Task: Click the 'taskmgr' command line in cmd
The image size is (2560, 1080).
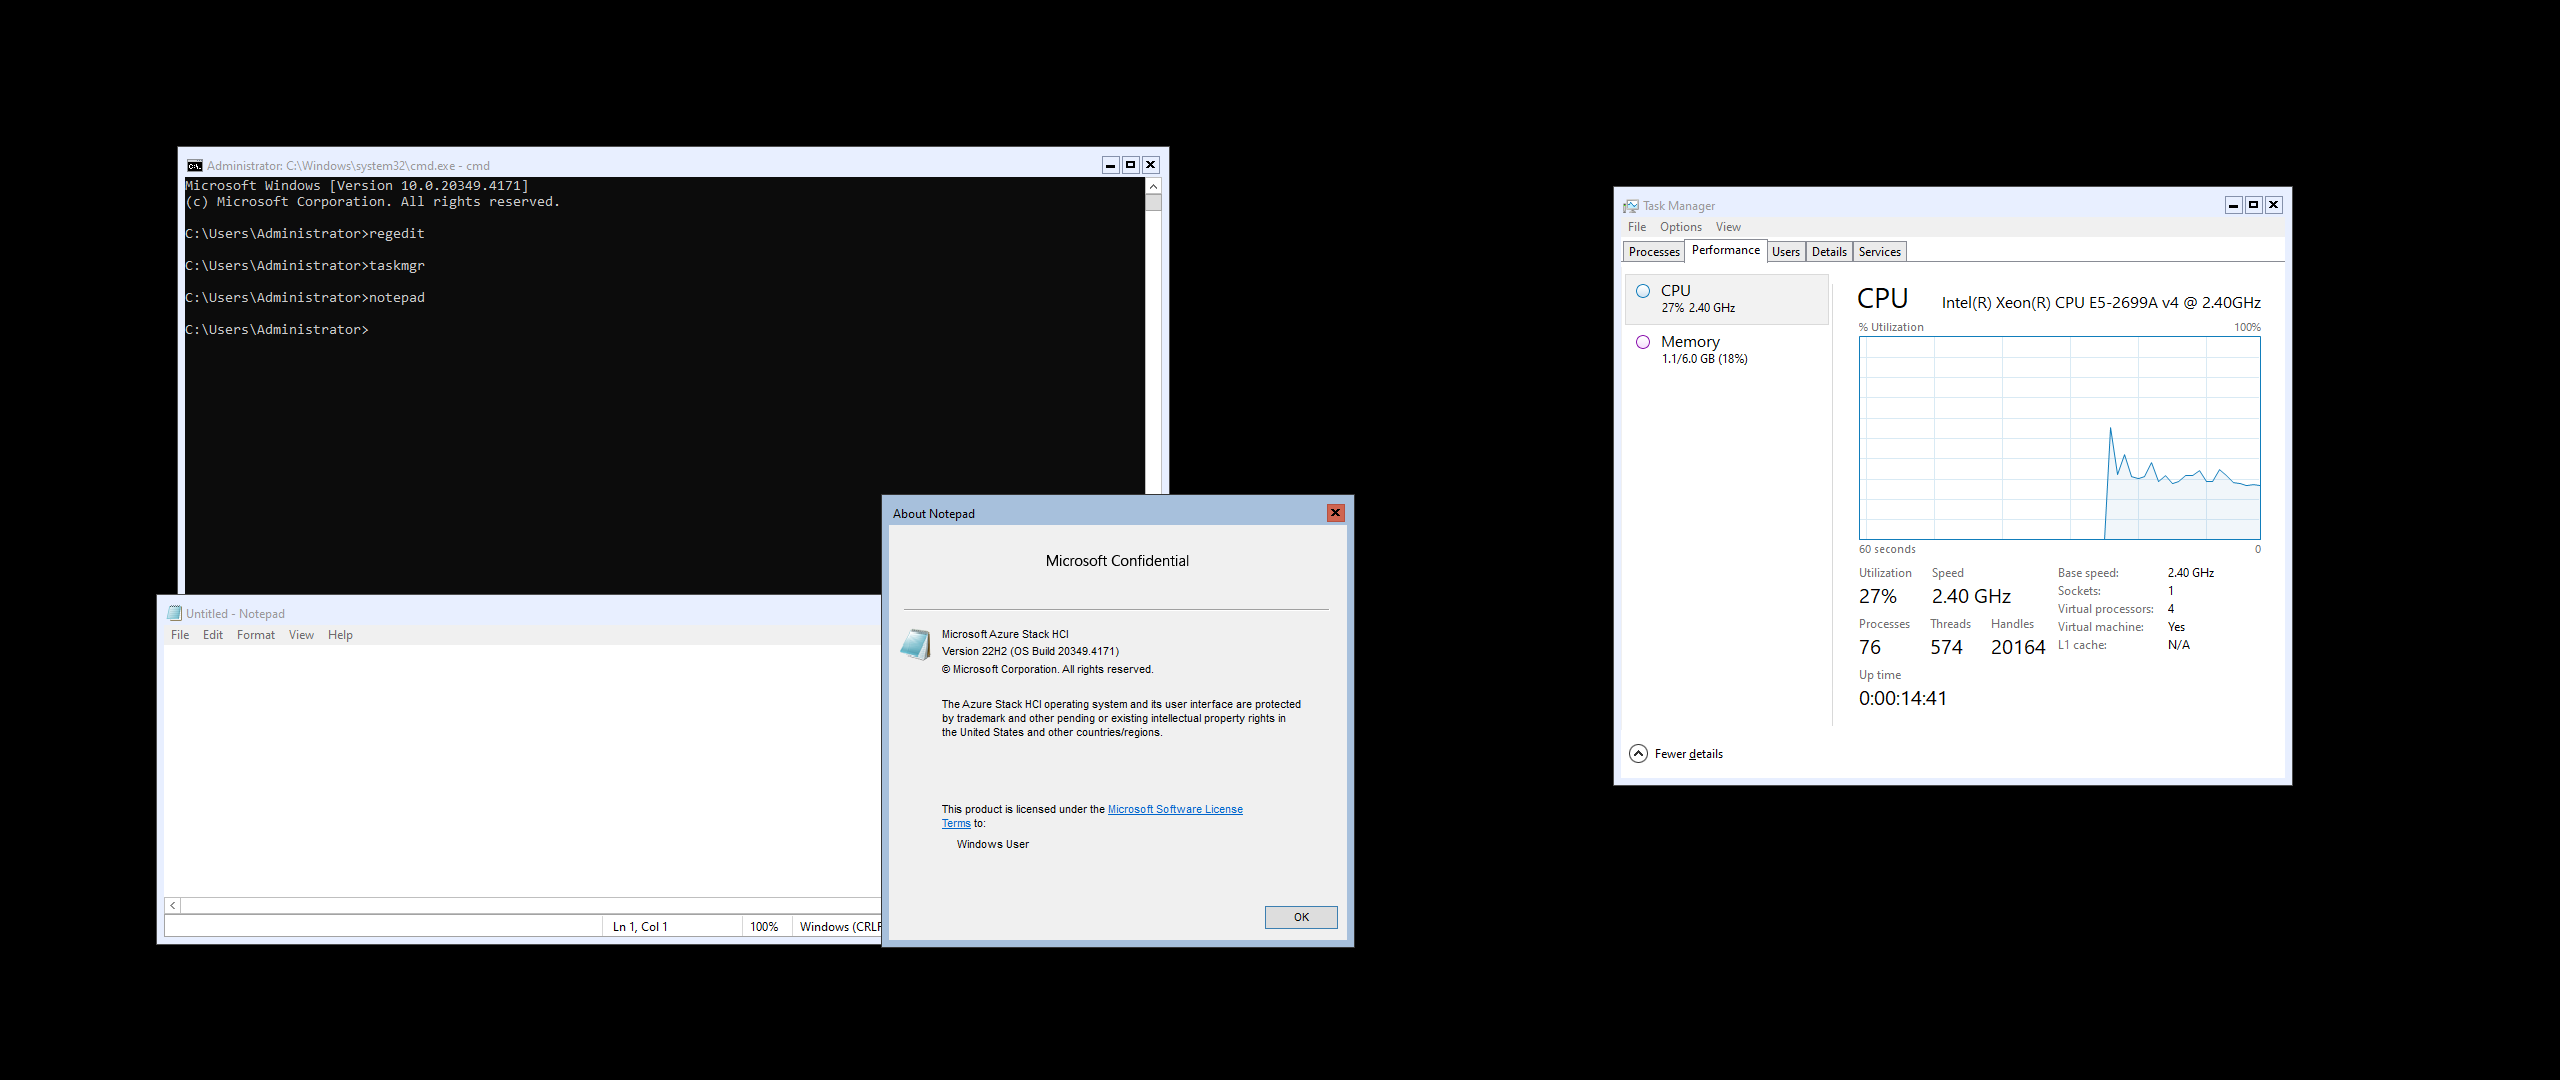Action: [305, 266]
